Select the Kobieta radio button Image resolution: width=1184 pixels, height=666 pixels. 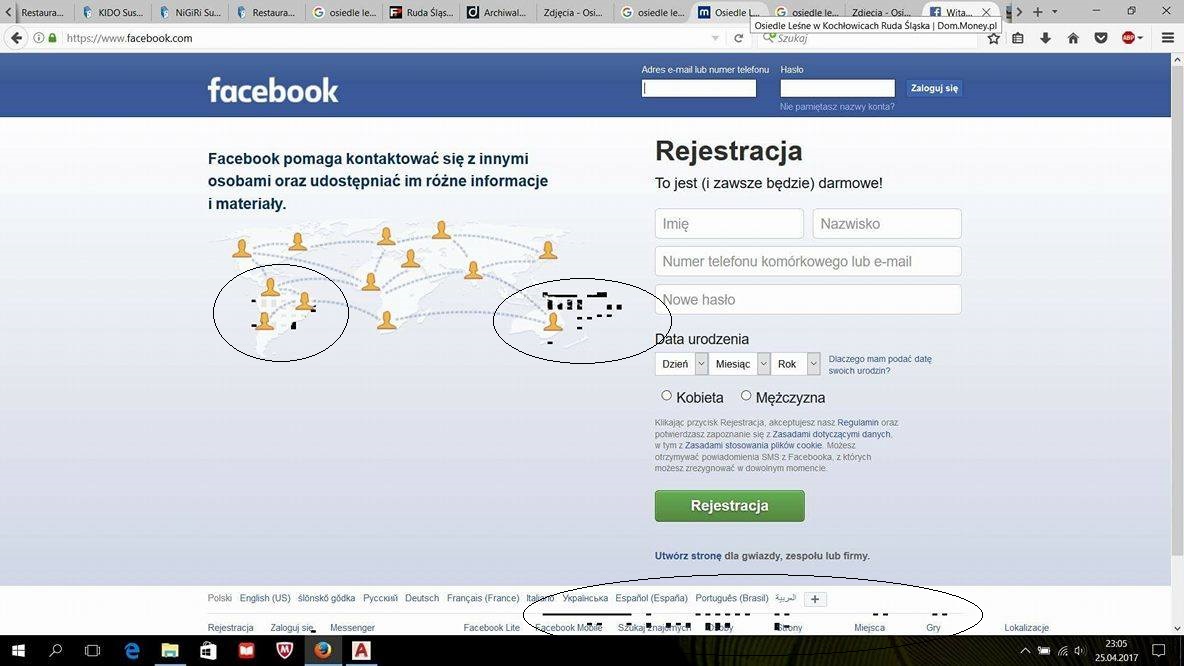point(666,396)
